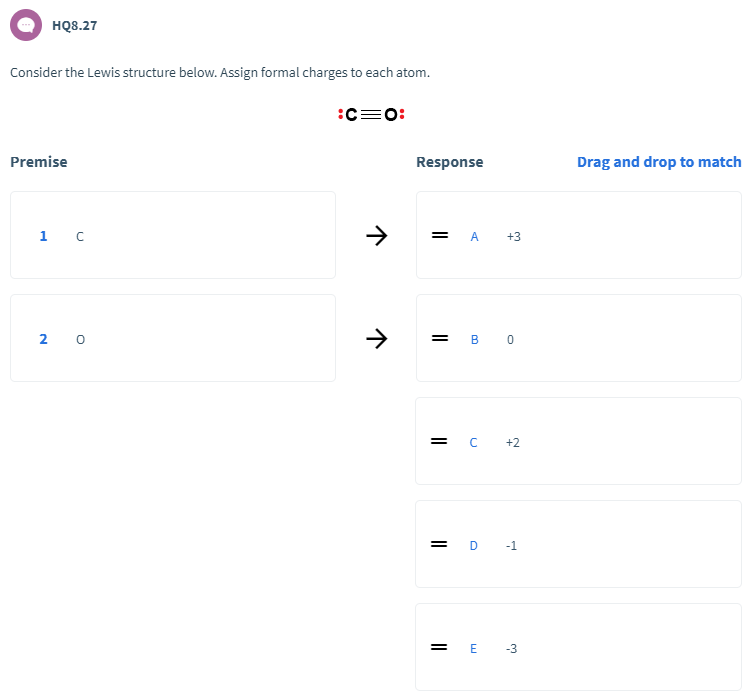749x698 pixels.
Task: Grab the drag handle for response D
Action: coord(438,545)
